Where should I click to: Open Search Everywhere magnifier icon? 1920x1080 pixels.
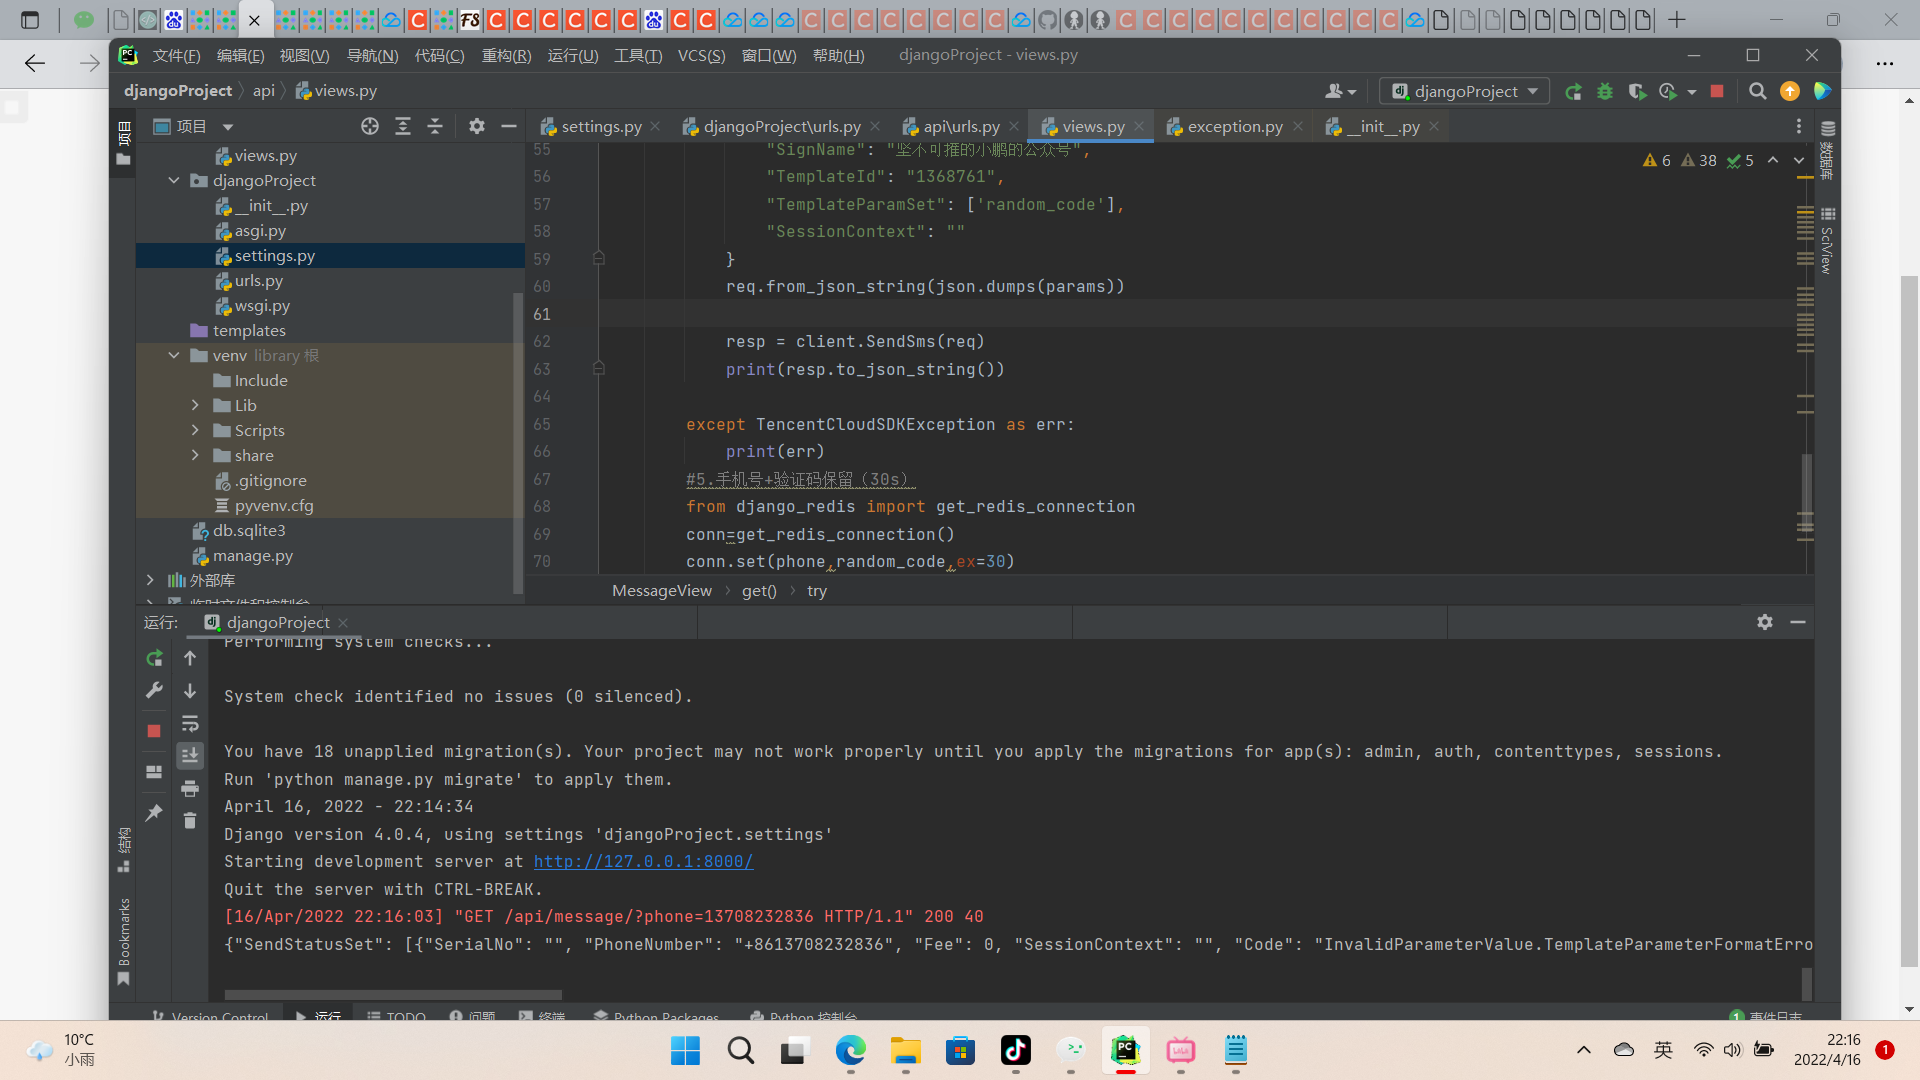[1757, 91]
